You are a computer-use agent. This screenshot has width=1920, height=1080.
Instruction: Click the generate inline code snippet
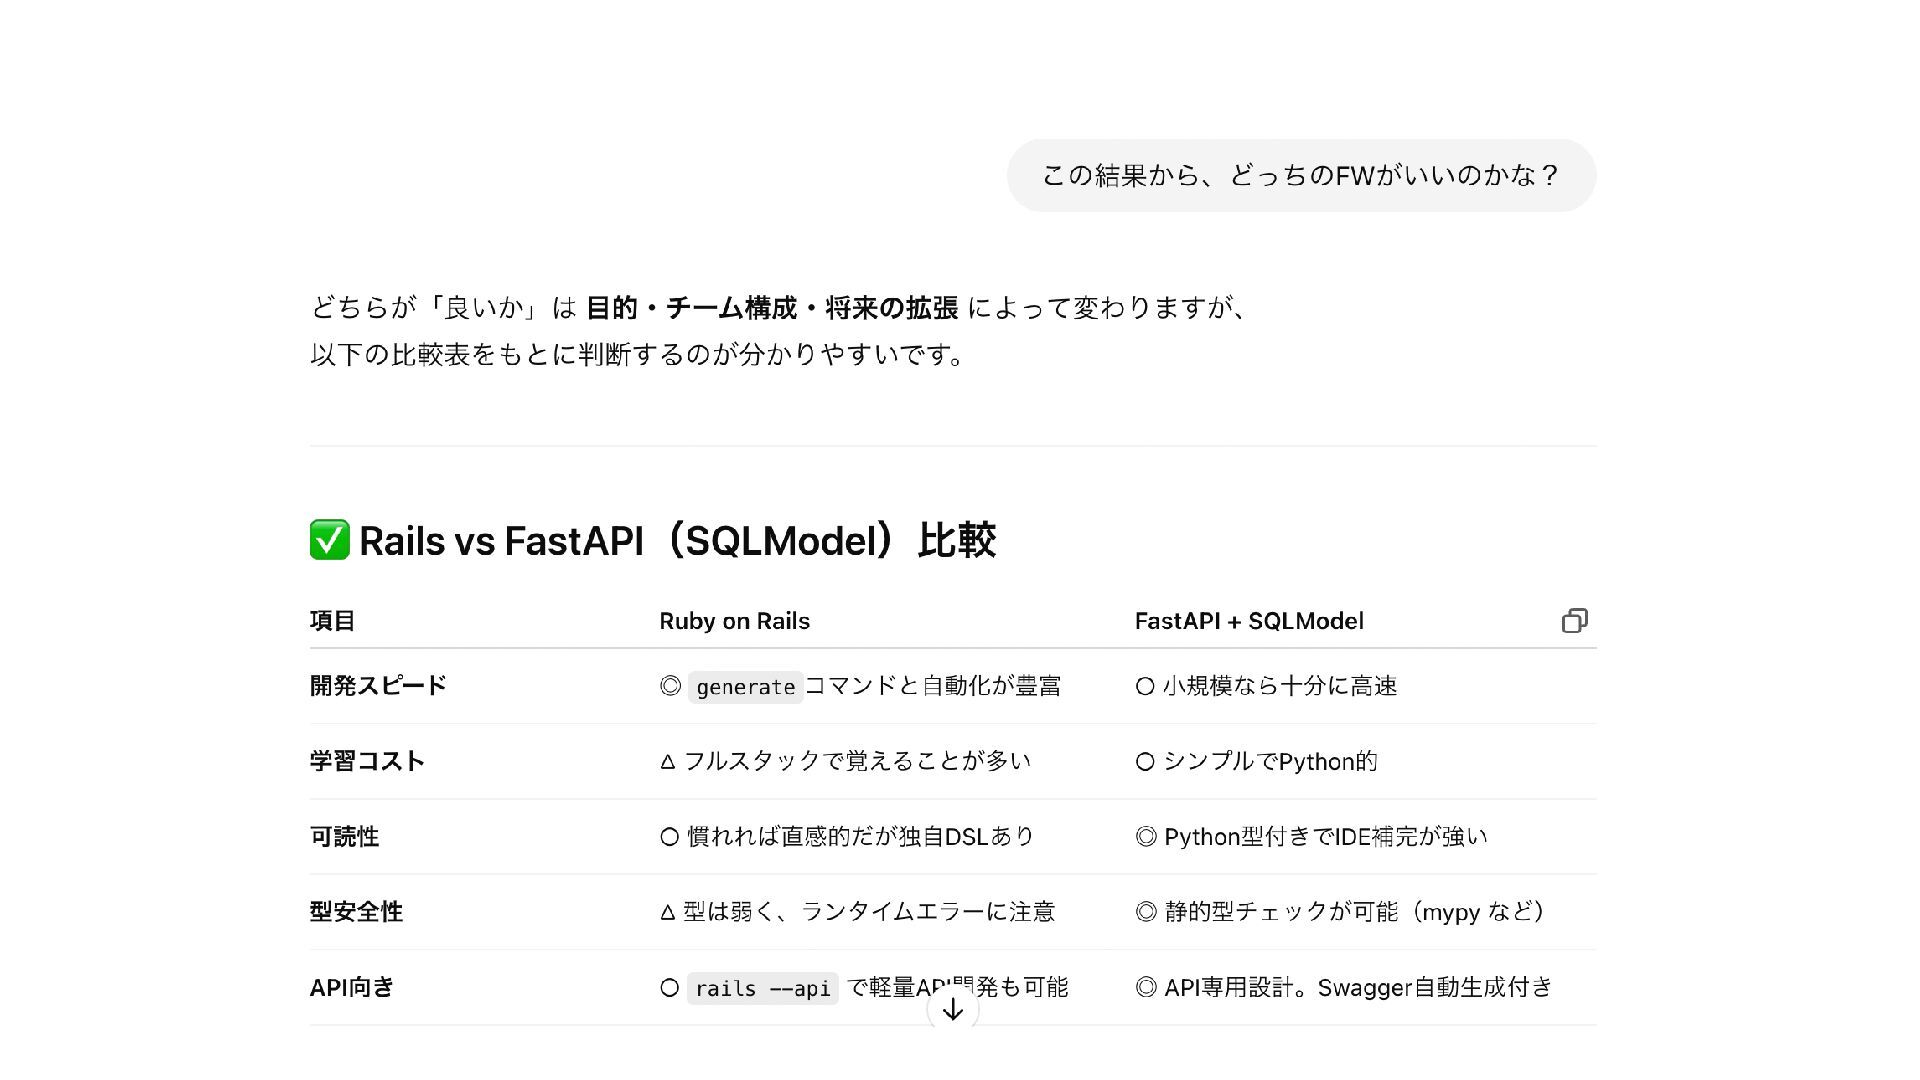[745, 687]
